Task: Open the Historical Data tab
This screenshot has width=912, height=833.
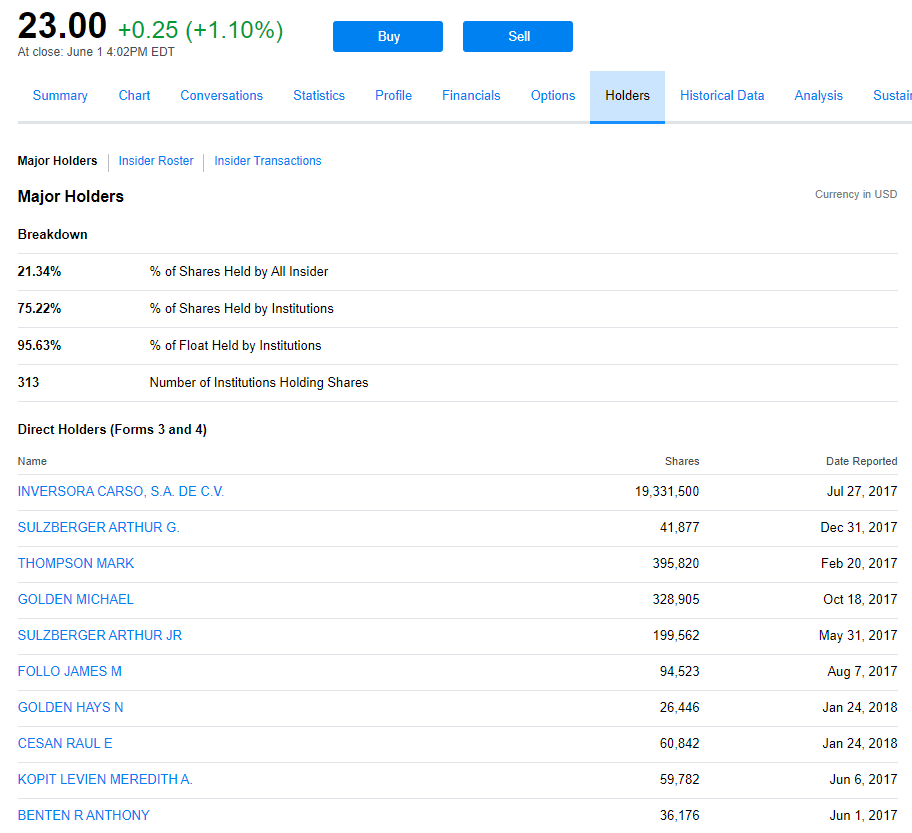Action: pos(722,95)
